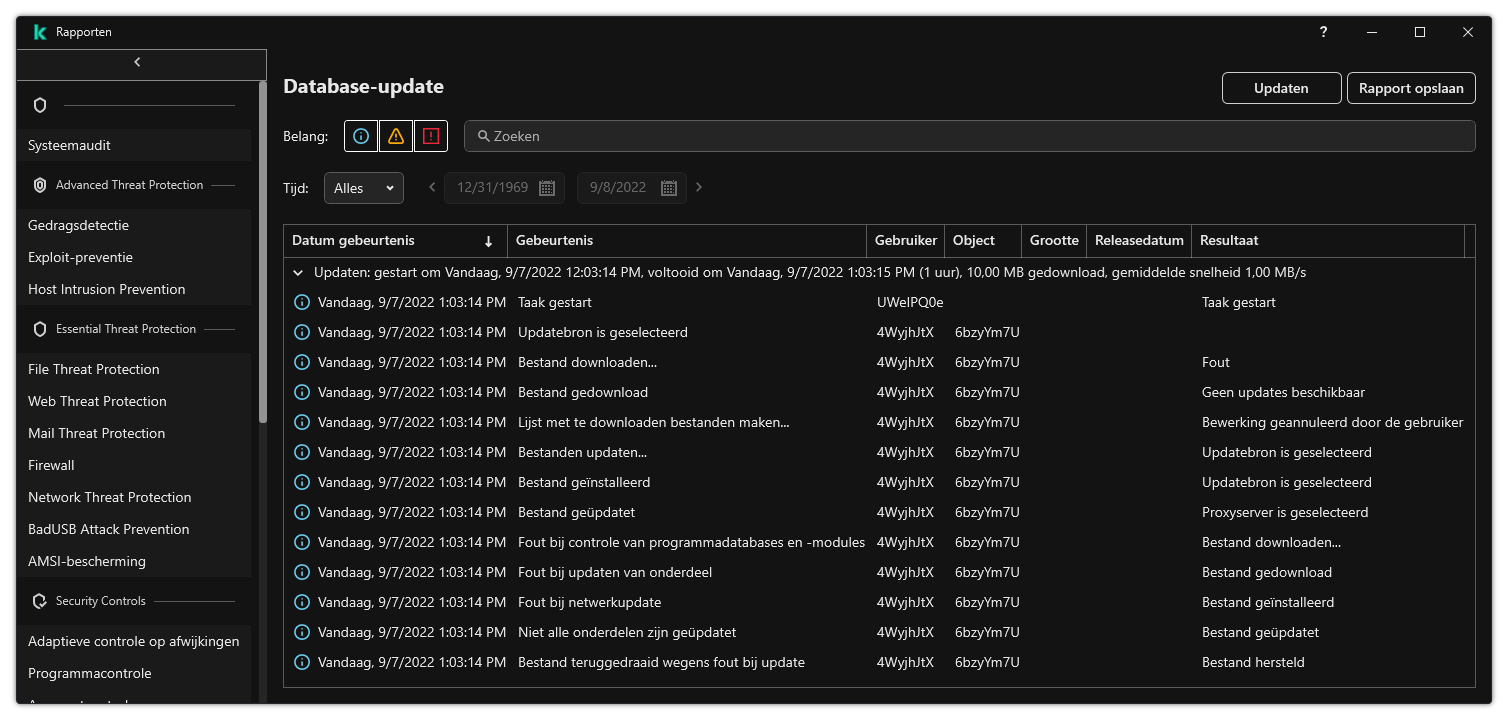The width and height of the screenshot is (1508, 720).
Task: Go to the next time period arrow
Action: coord(699,187)
